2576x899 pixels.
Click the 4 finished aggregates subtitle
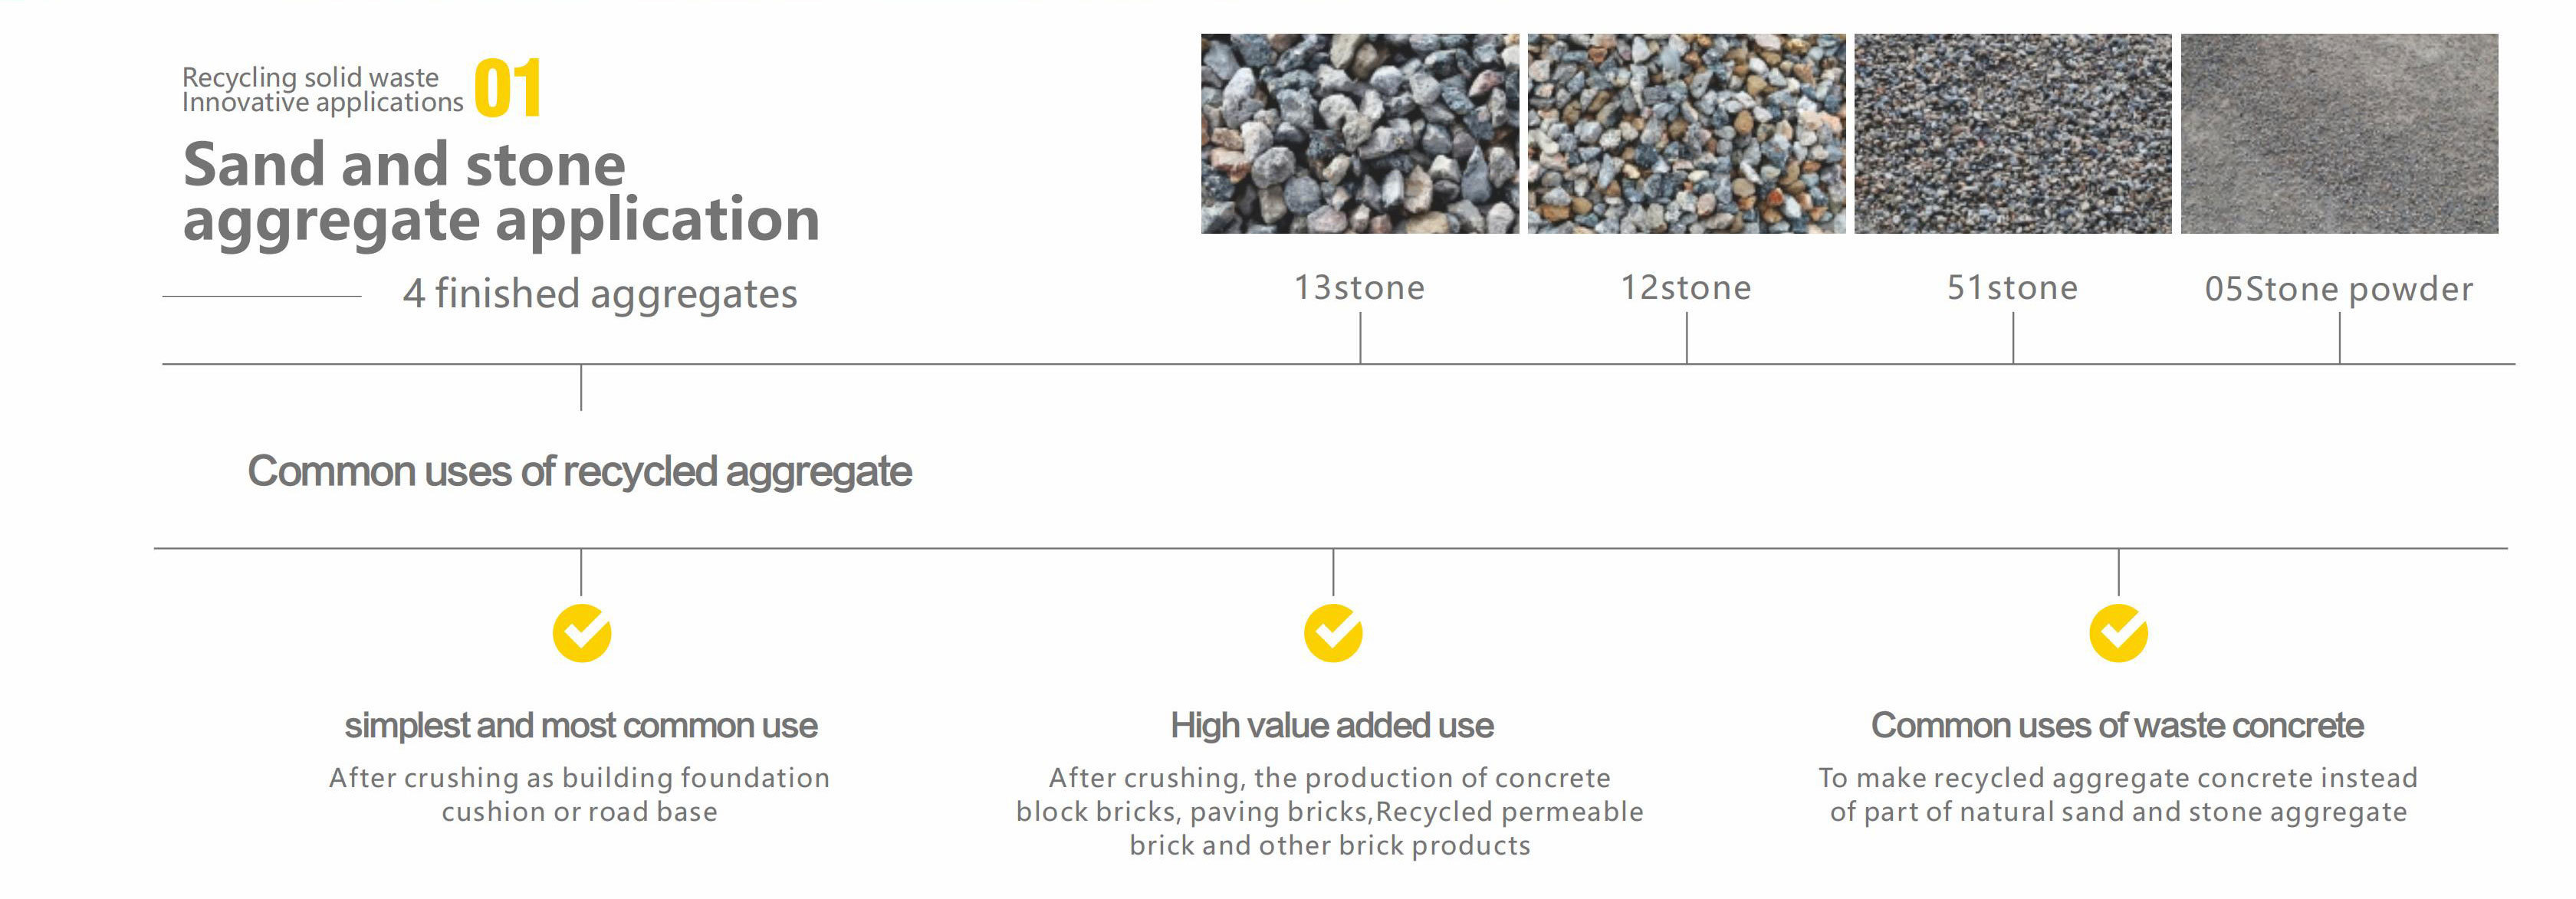click(x=600, y=294)
